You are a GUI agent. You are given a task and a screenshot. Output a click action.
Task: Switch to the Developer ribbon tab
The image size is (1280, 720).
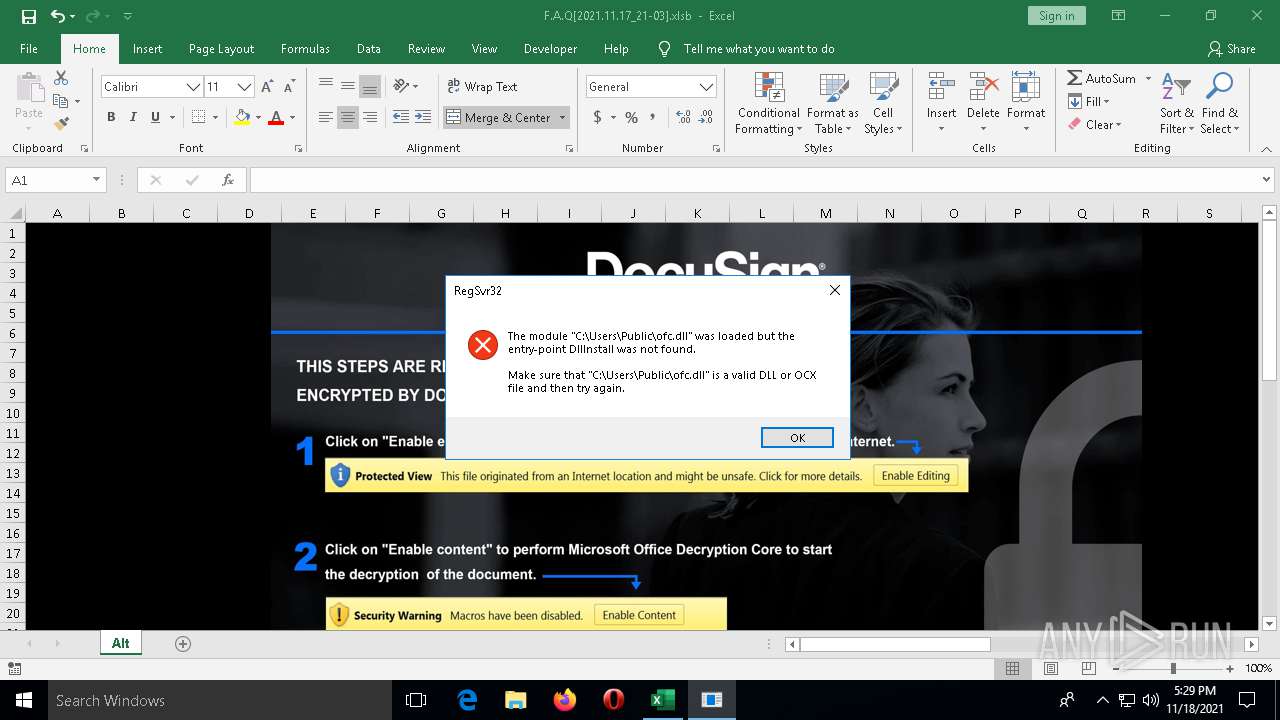point(550,48)
